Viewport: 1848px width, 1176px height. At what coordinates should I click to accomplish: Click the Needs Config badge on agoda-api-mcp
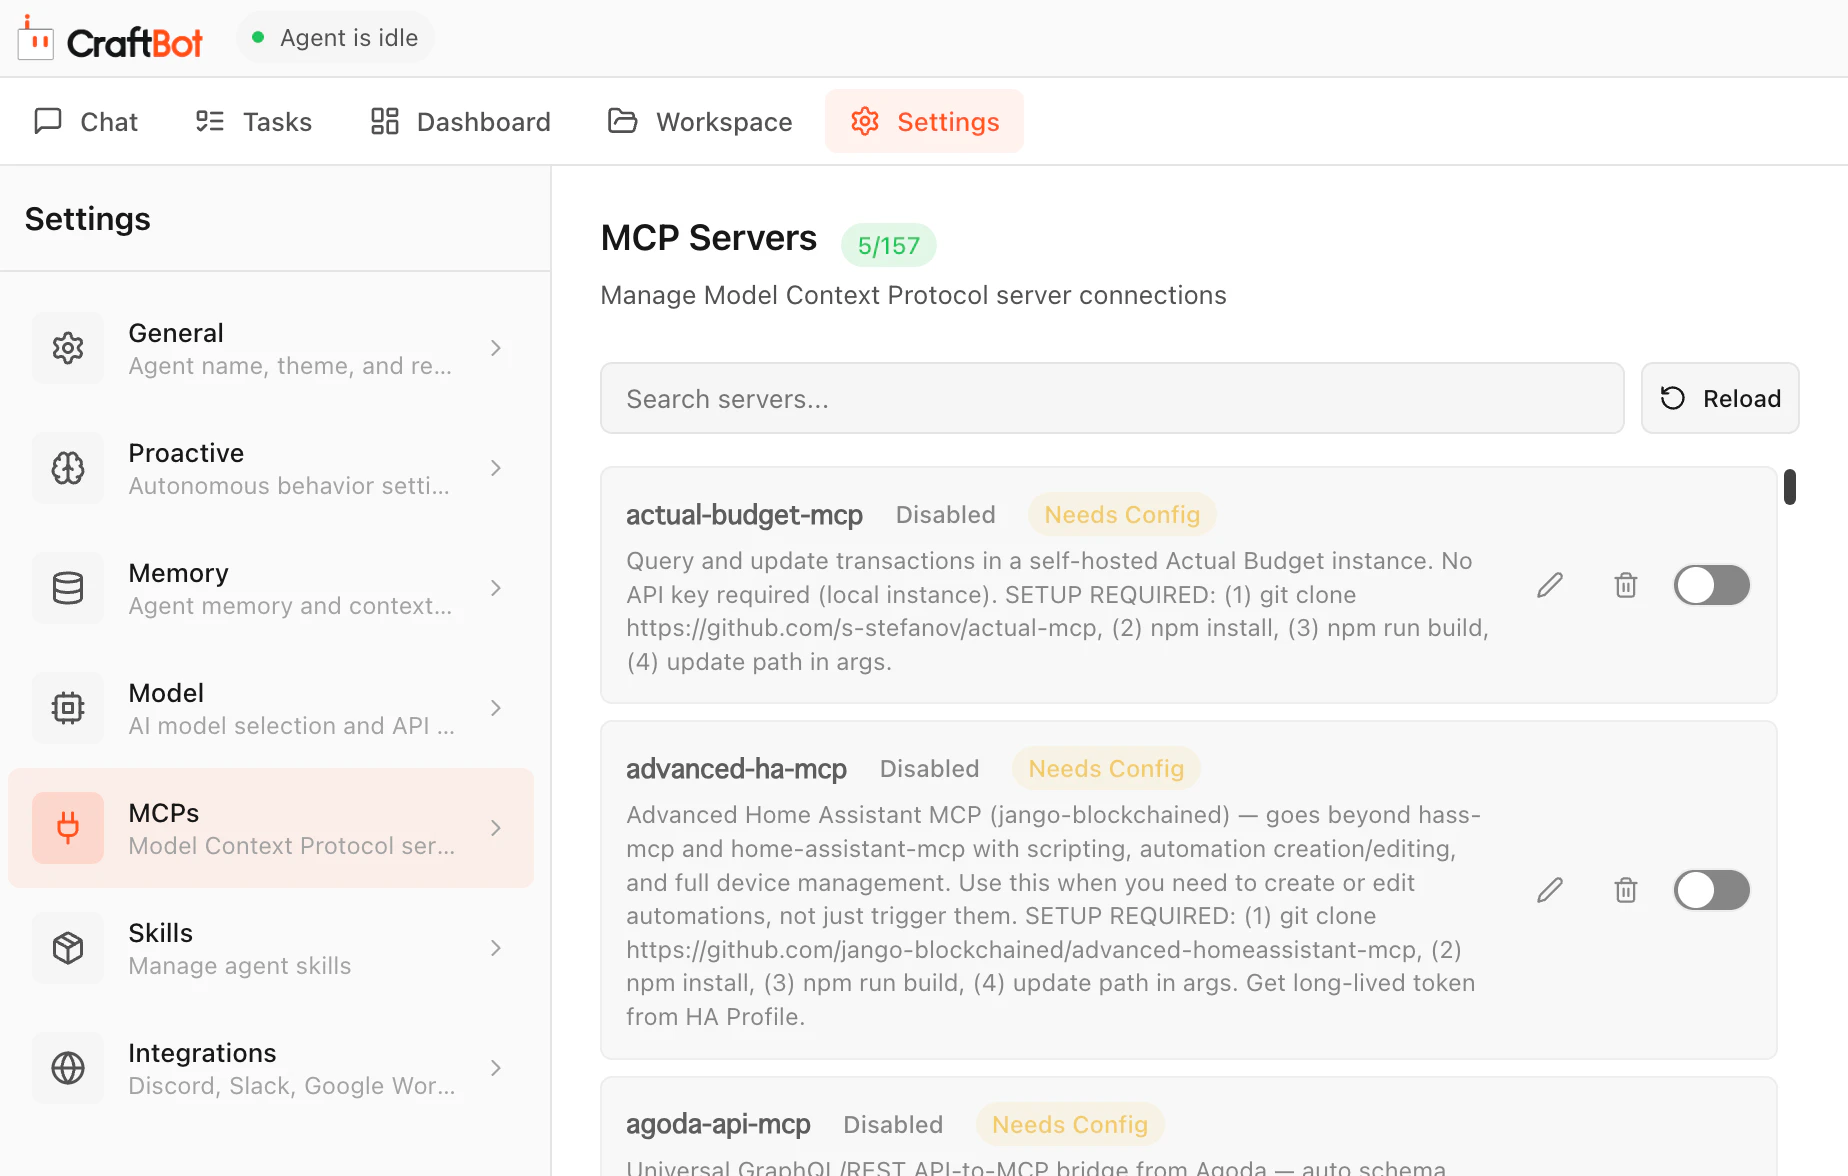point(1070,1125)
